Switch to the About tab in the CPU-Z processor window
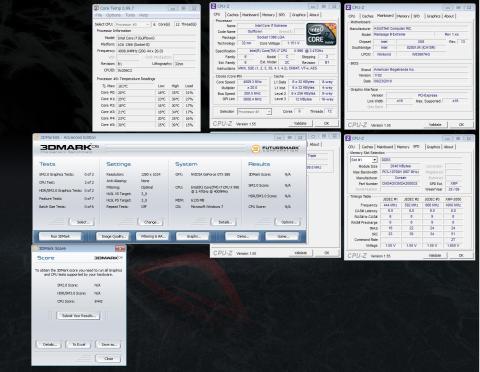The image size is (480, 372). tap(314, 15)
